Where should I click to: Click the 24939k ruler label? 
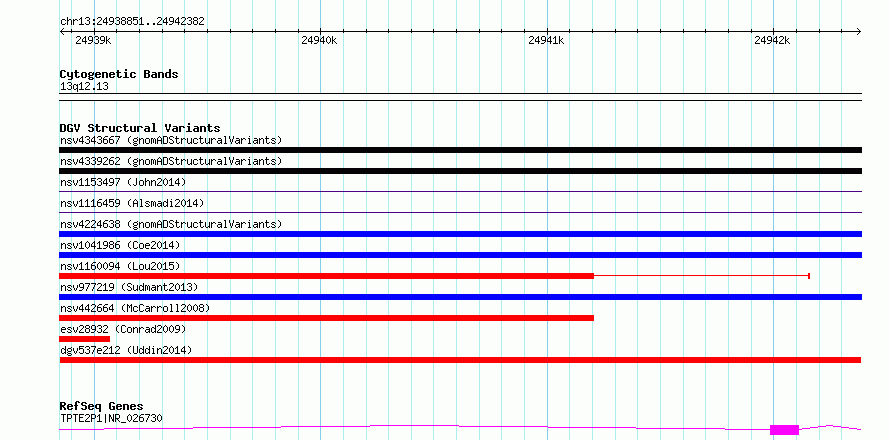pos(93,40)
